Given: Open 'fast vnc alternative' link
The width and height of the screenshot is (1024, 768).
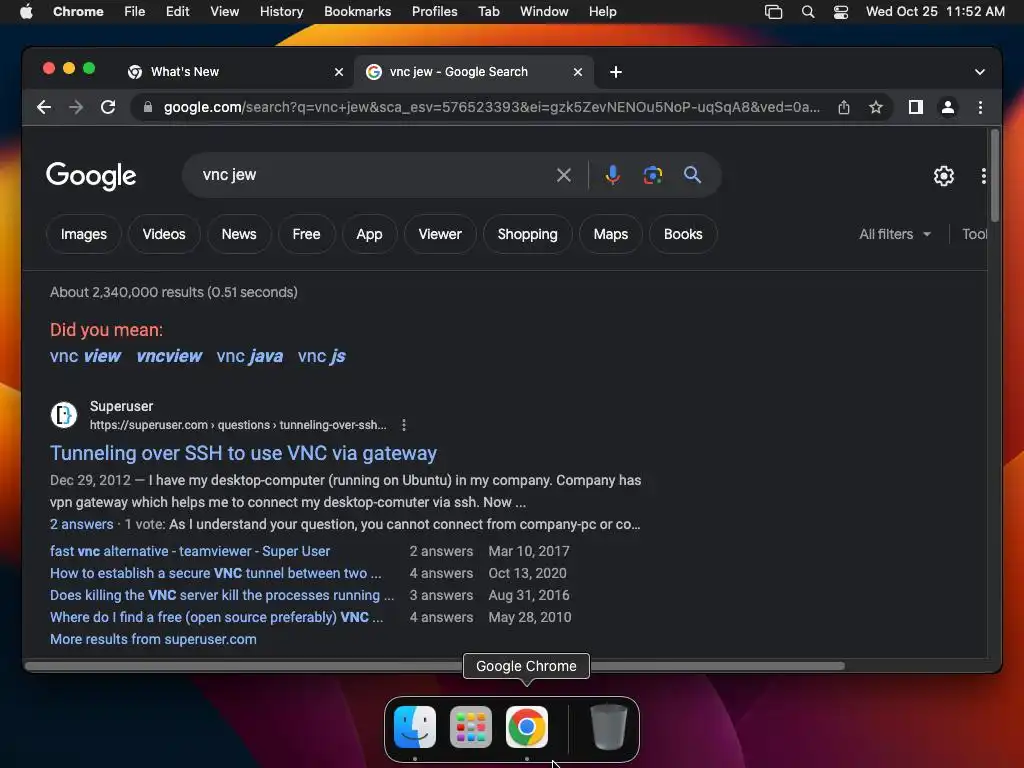Looking at the screenshot, I should [190, 551].
